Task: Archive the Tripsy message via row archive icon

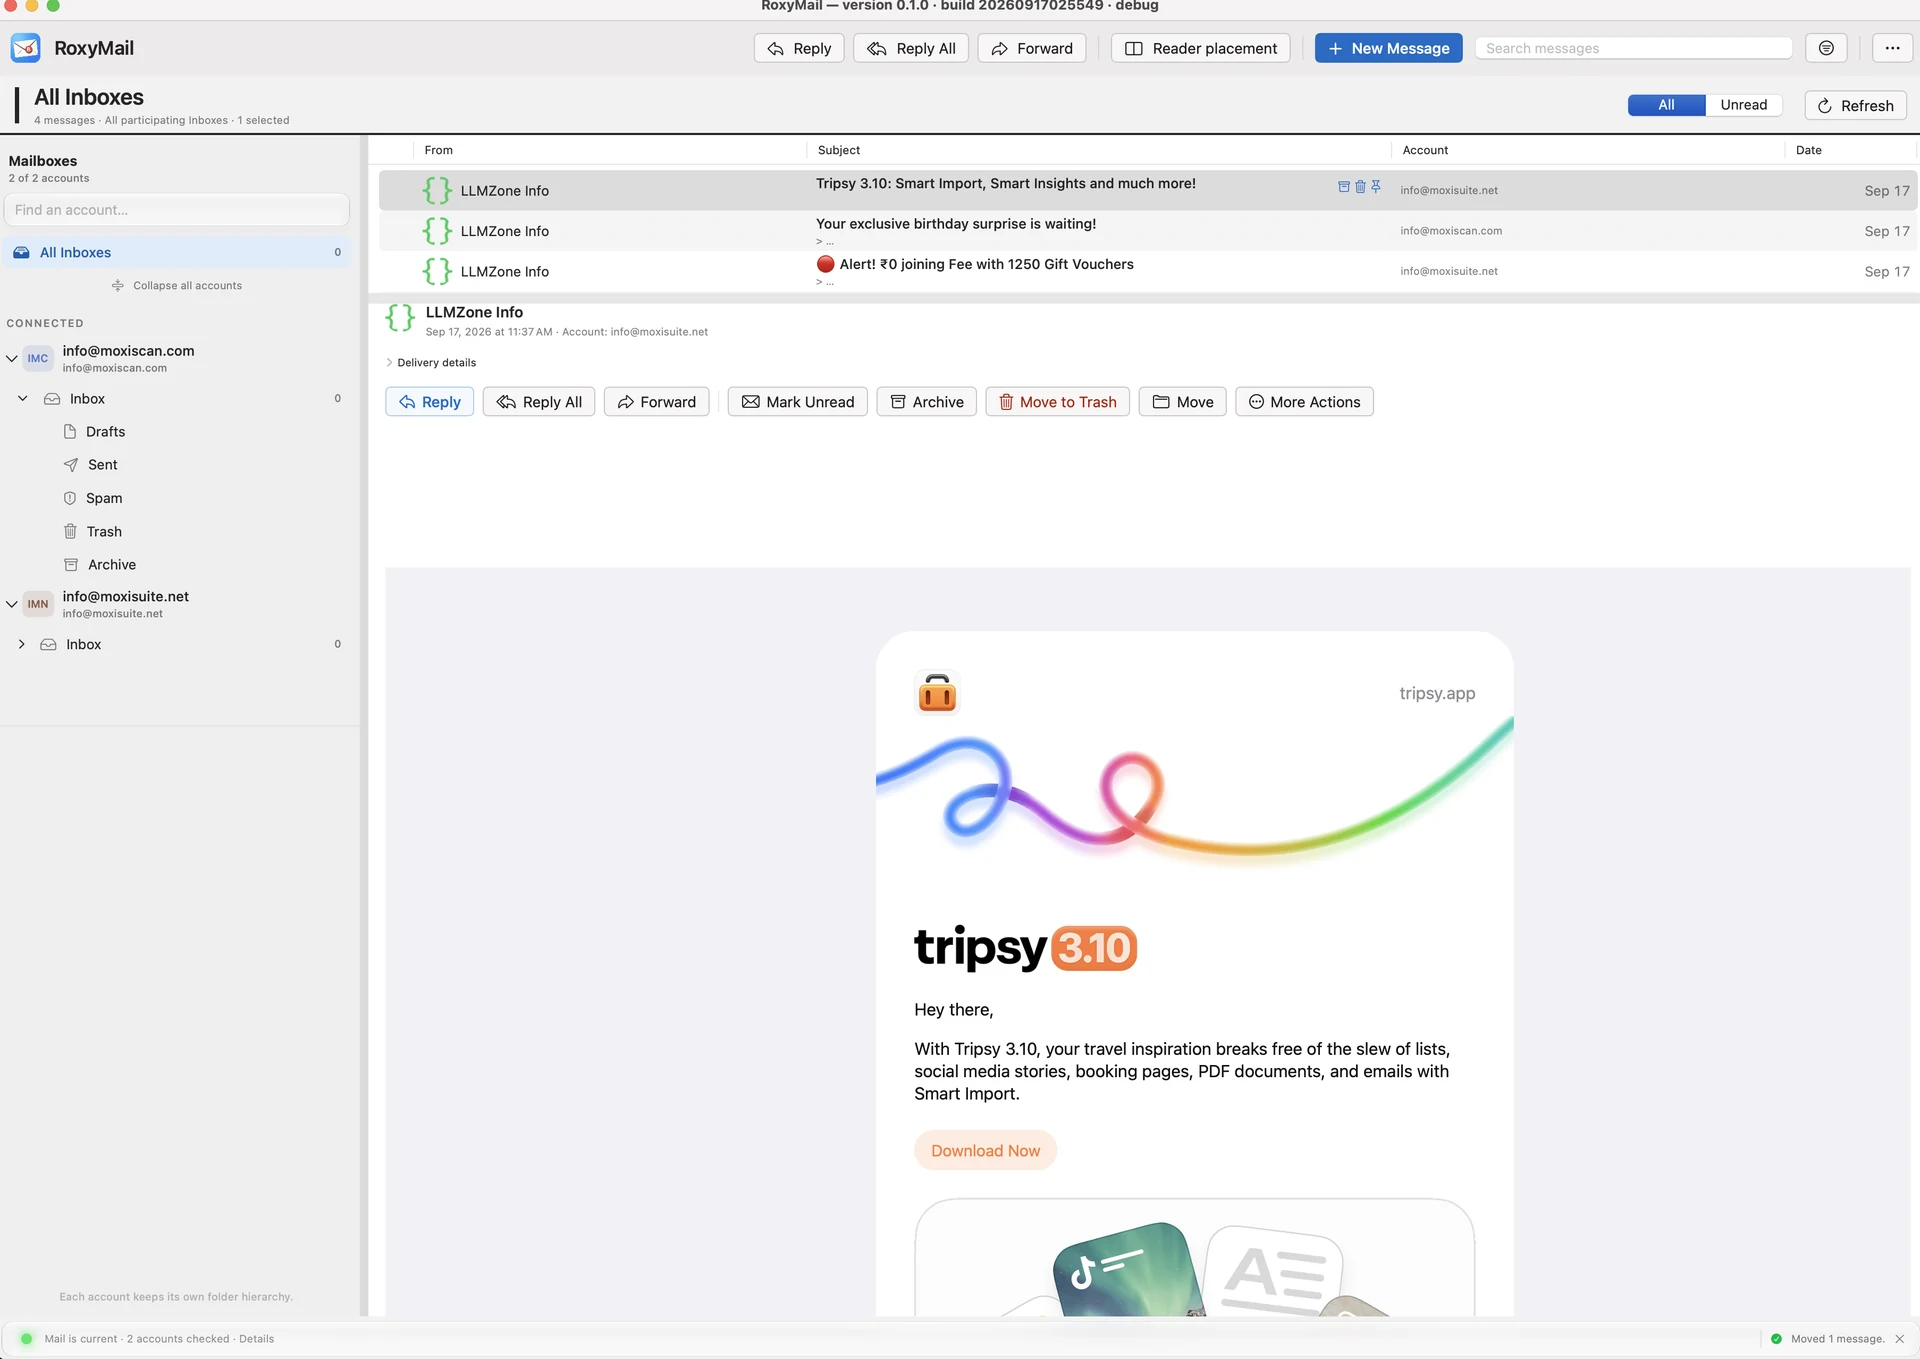Action: [x=1344, y=187]
